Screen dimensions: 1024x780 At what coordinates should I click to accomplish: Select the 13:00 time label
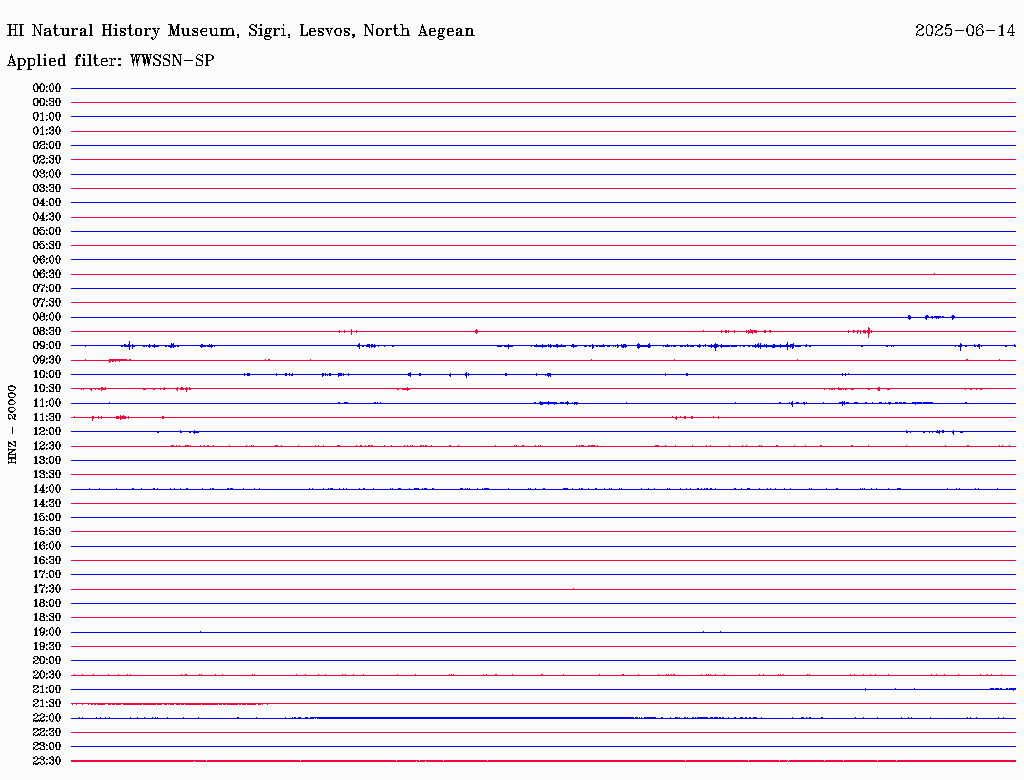[47, 461]
